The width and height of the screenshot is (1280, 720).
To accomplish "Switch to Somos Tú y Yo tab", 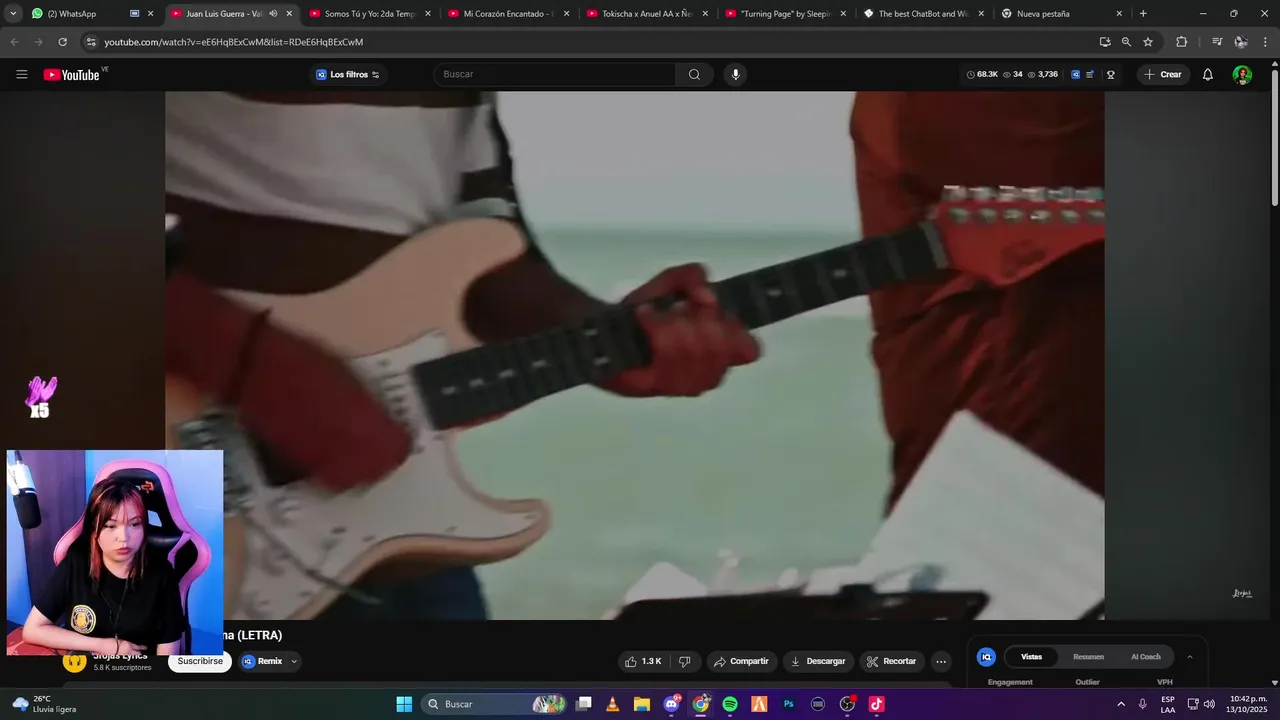I will click(369, 14).
